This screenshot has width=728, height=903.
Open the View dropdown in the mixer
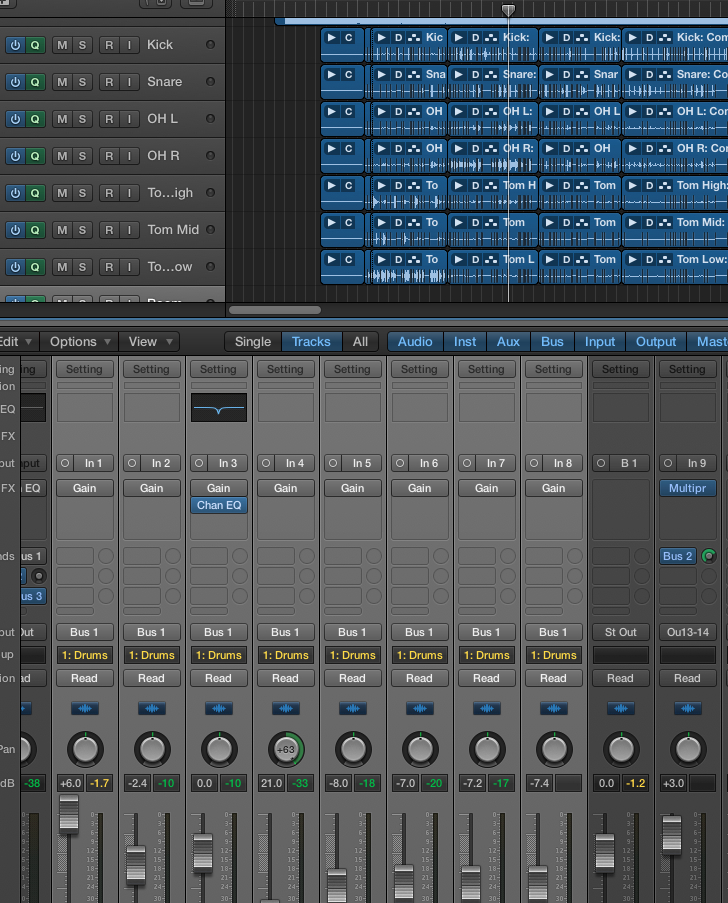pyautogui.click(x=149, y=342)
